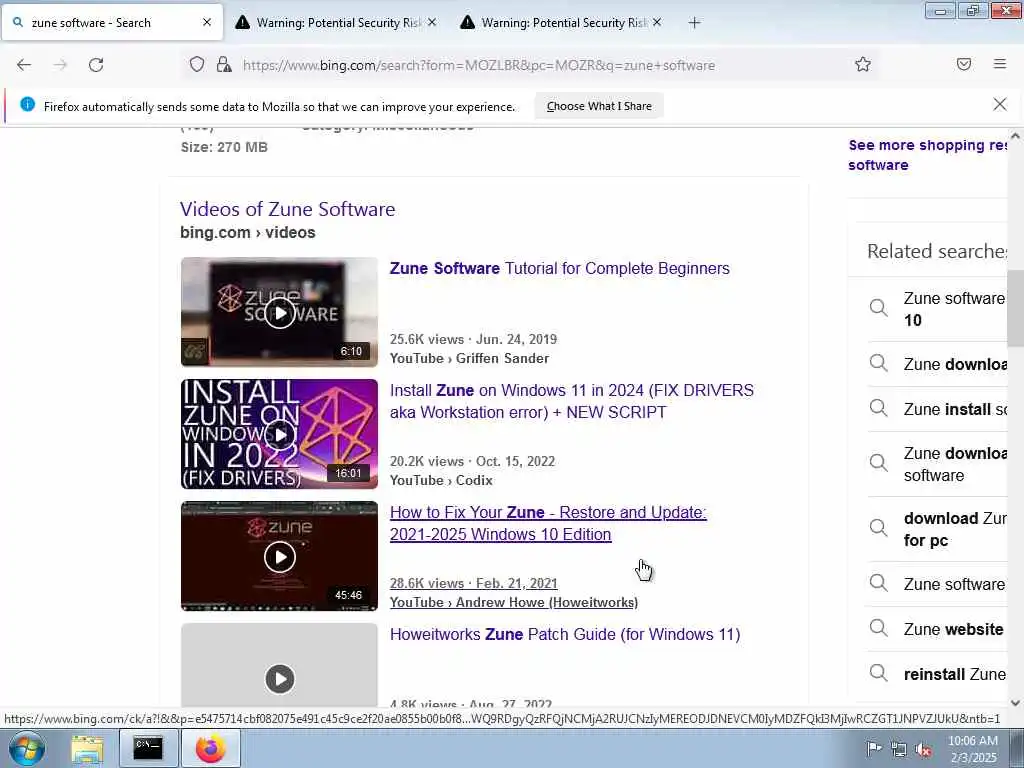Click search icon beside Zune website
Screen dimensions: 1024x768
pyautogui.click(x=879, y=628)
